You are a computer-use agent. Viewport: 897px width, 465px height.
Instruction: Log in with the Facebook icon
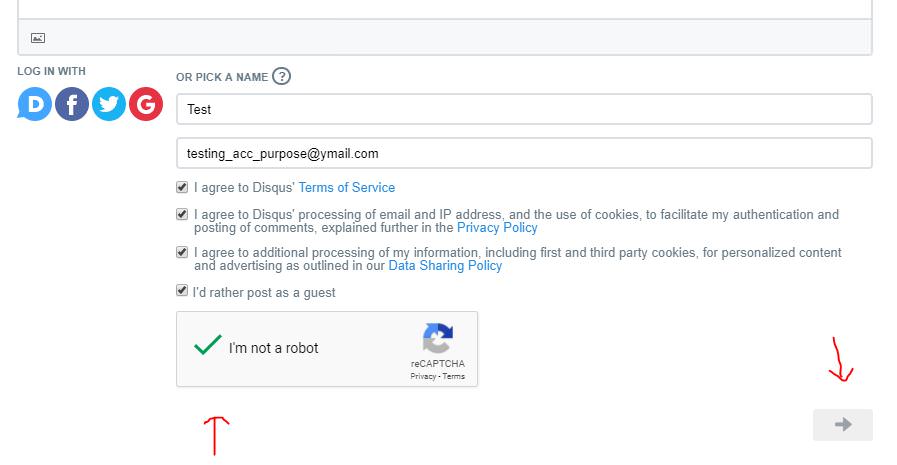72,104
